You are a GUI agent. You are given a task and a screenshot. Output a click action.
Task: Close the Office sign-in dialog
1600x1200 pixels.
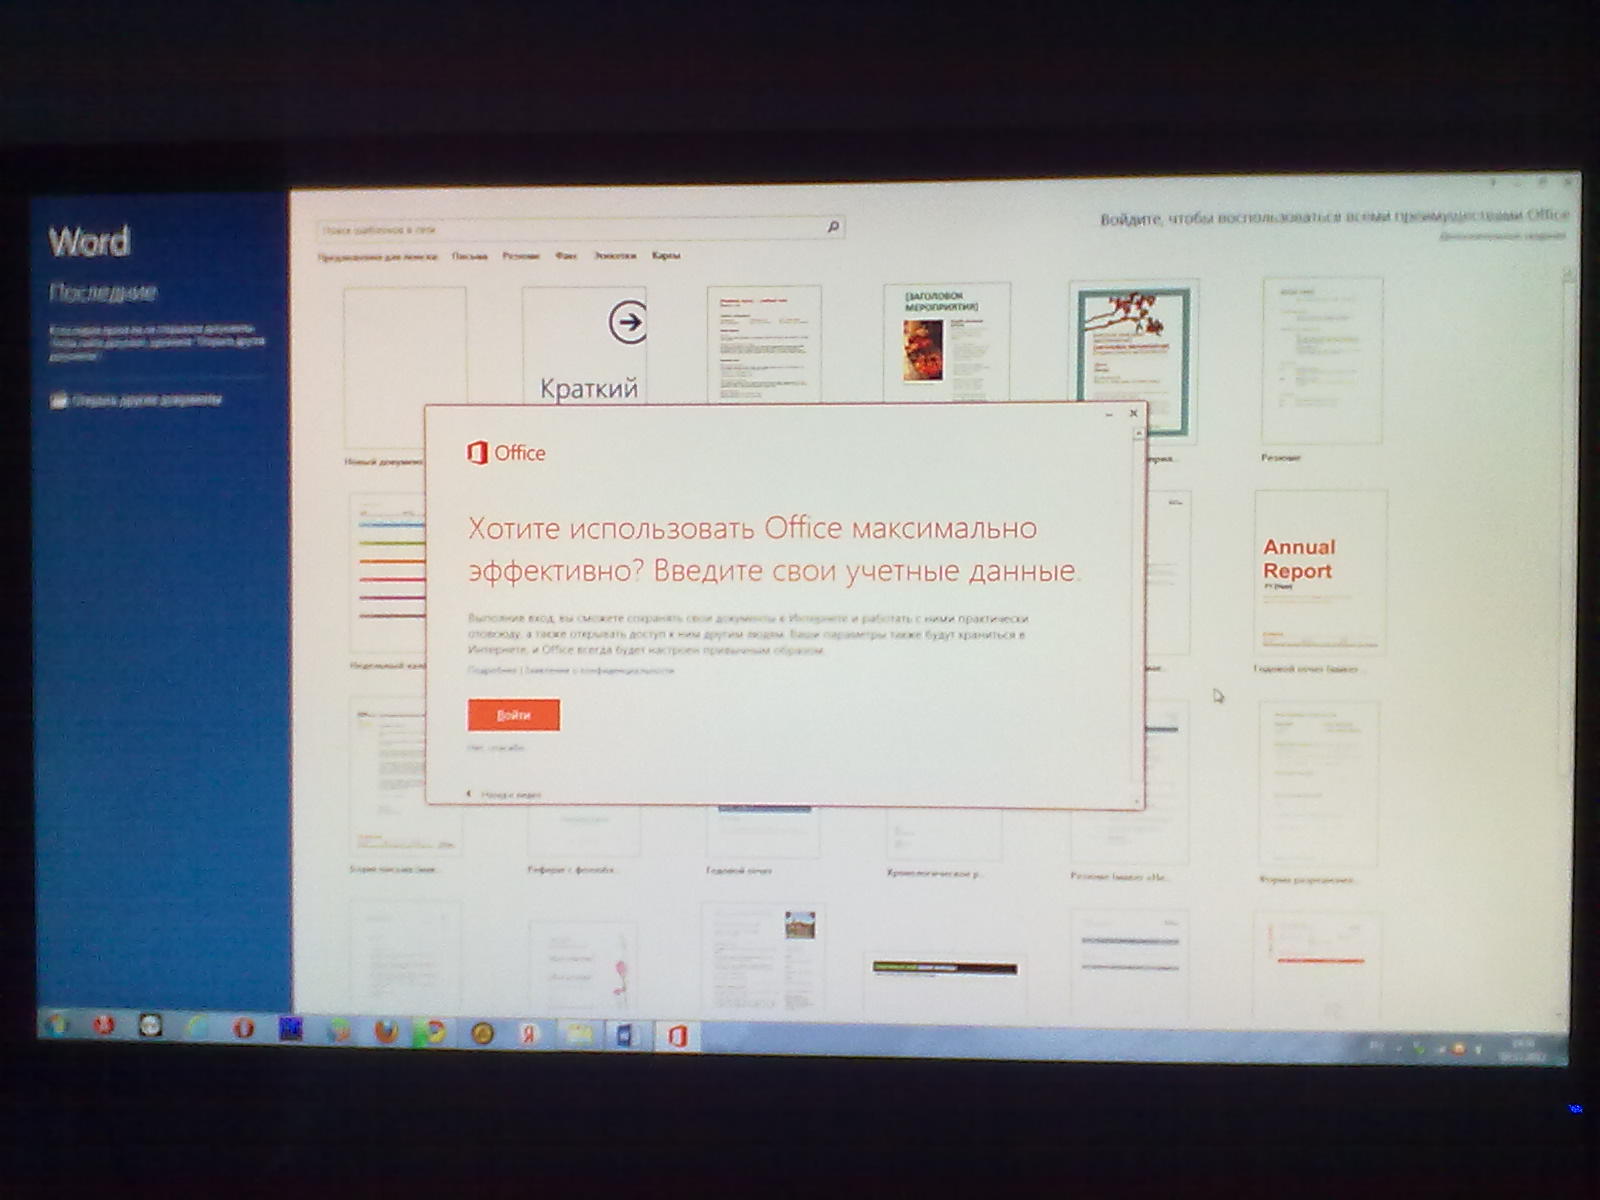pyautogui.click(x=1133, y=413)
